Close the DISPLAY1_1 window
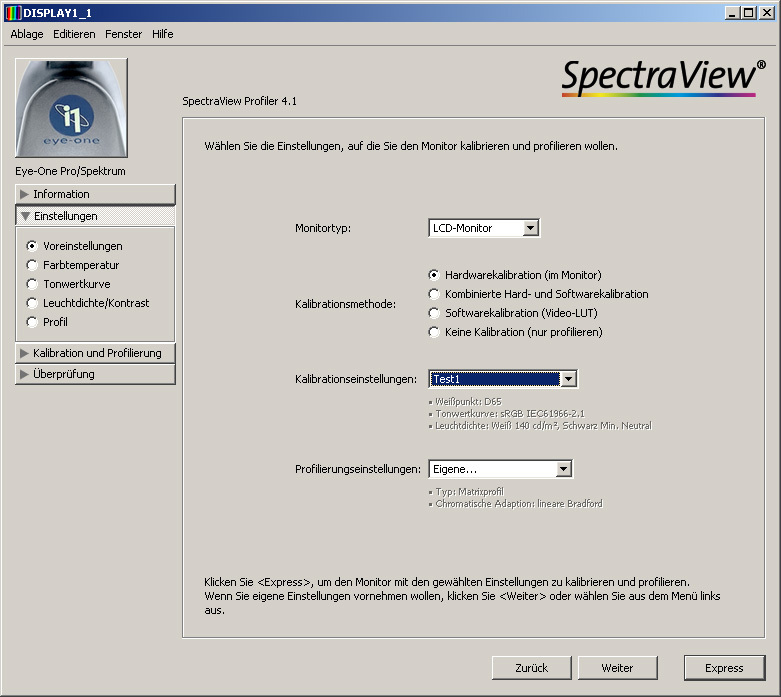 pos(767,13)
